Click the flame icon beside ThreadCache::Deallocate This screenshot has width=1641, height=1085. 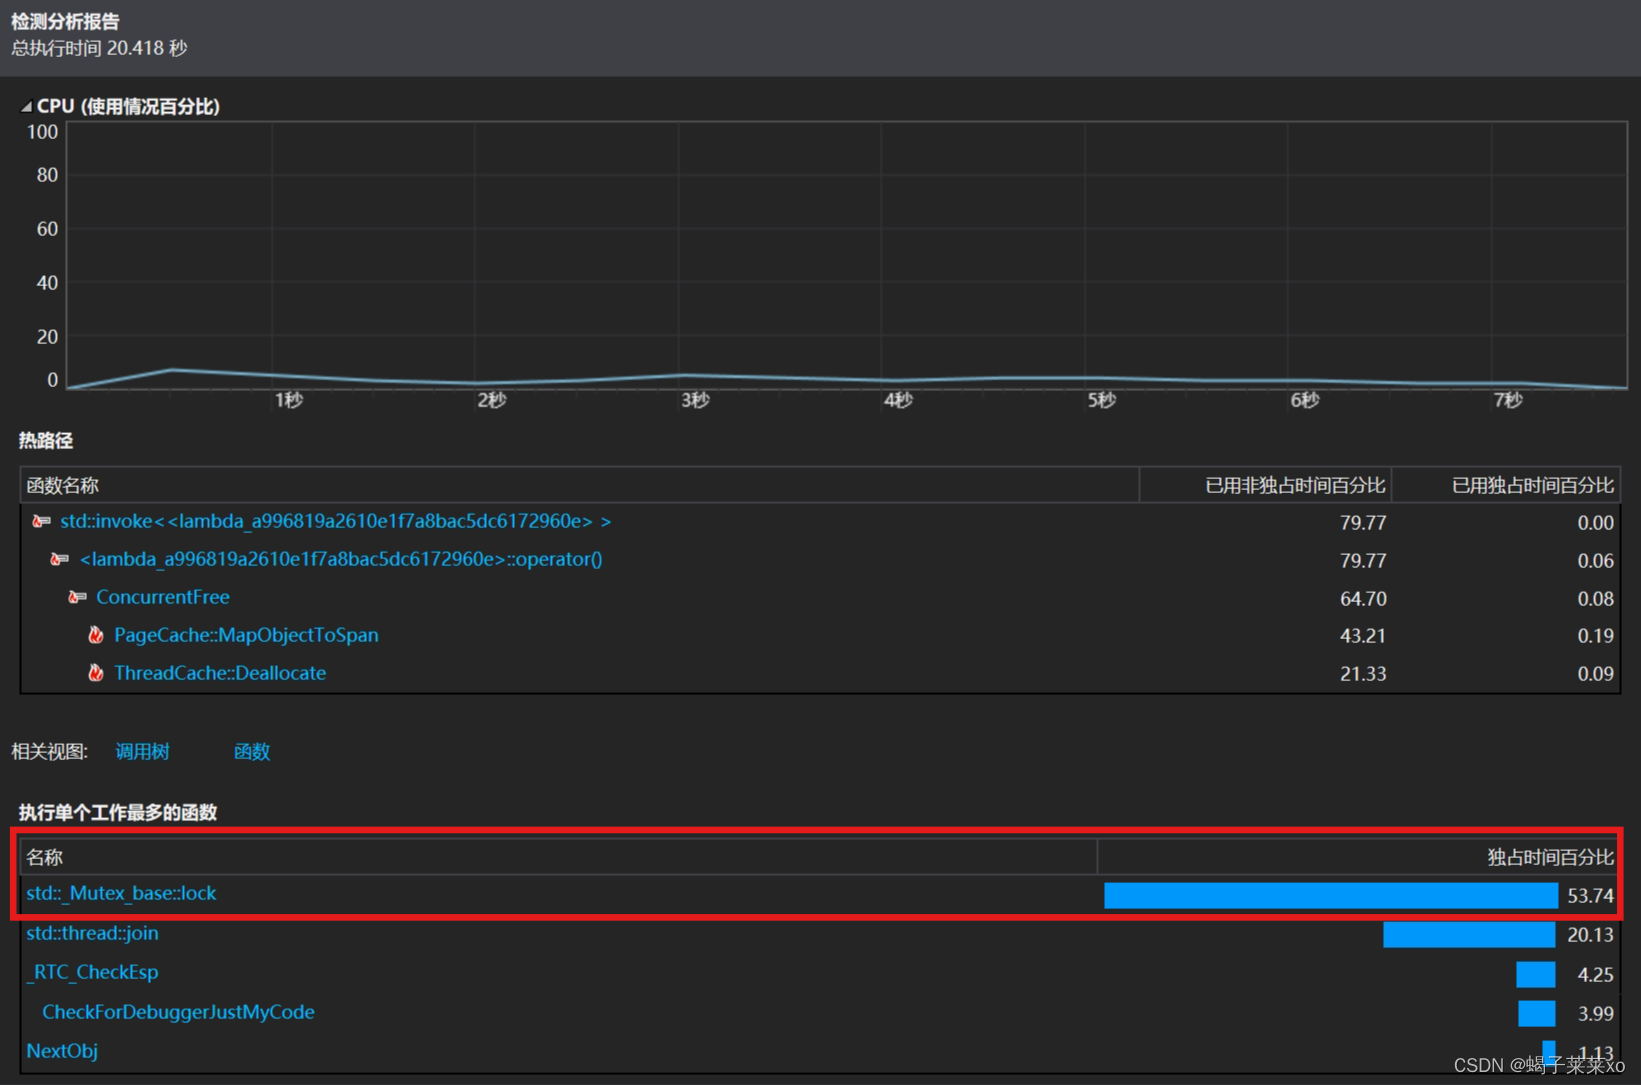tap(96, 673)
